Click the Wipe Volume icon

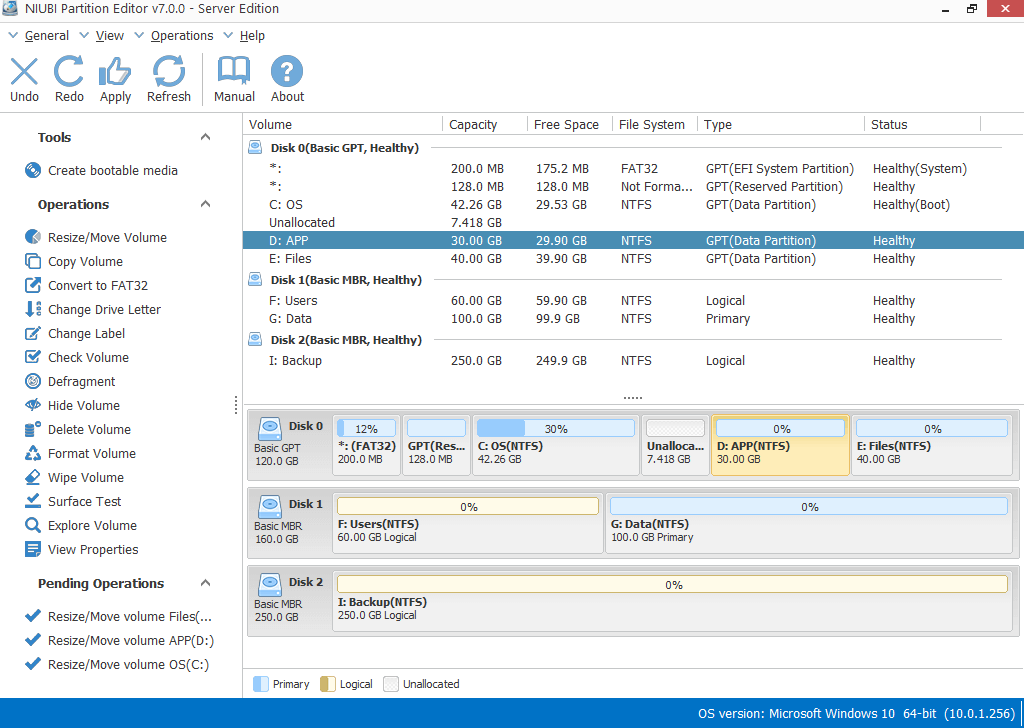pos(33,478)
